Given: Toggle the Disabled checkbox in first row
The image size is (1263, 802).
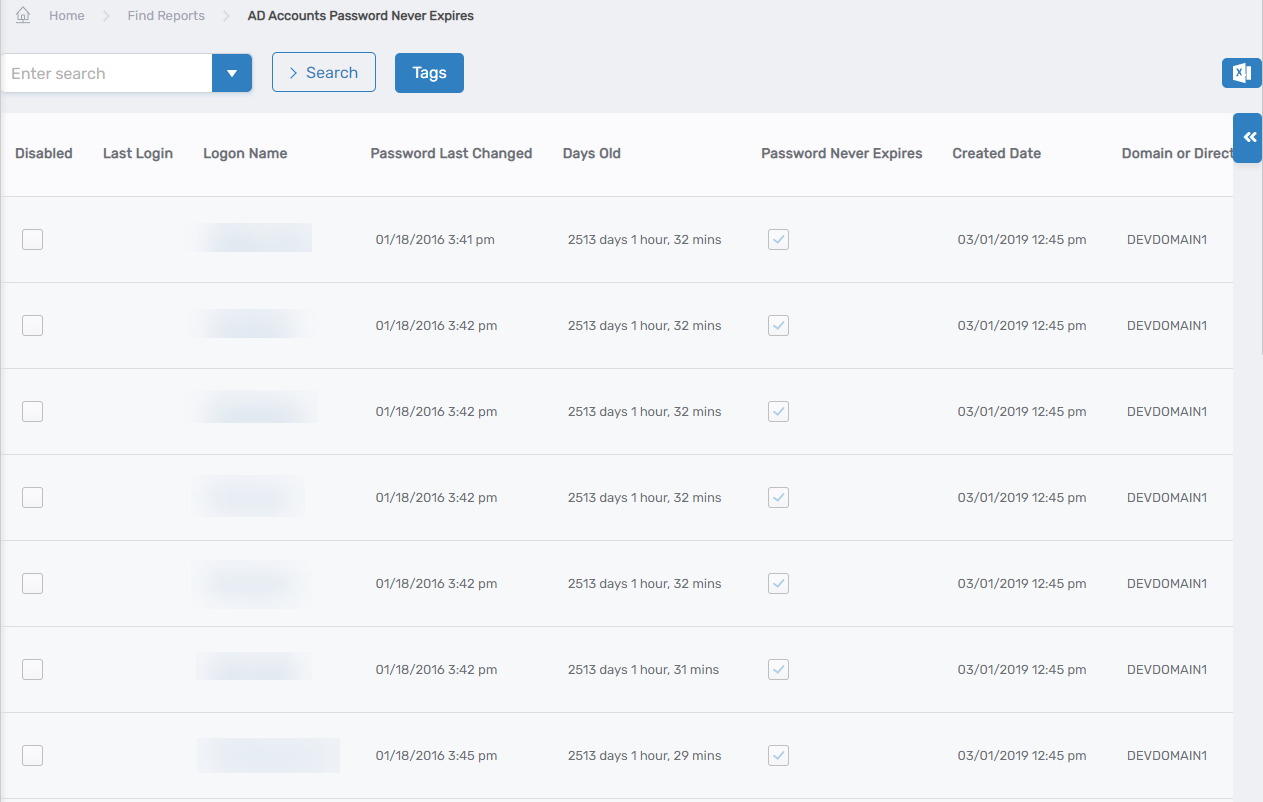Looking at the screenshot, I should point(33,239).
